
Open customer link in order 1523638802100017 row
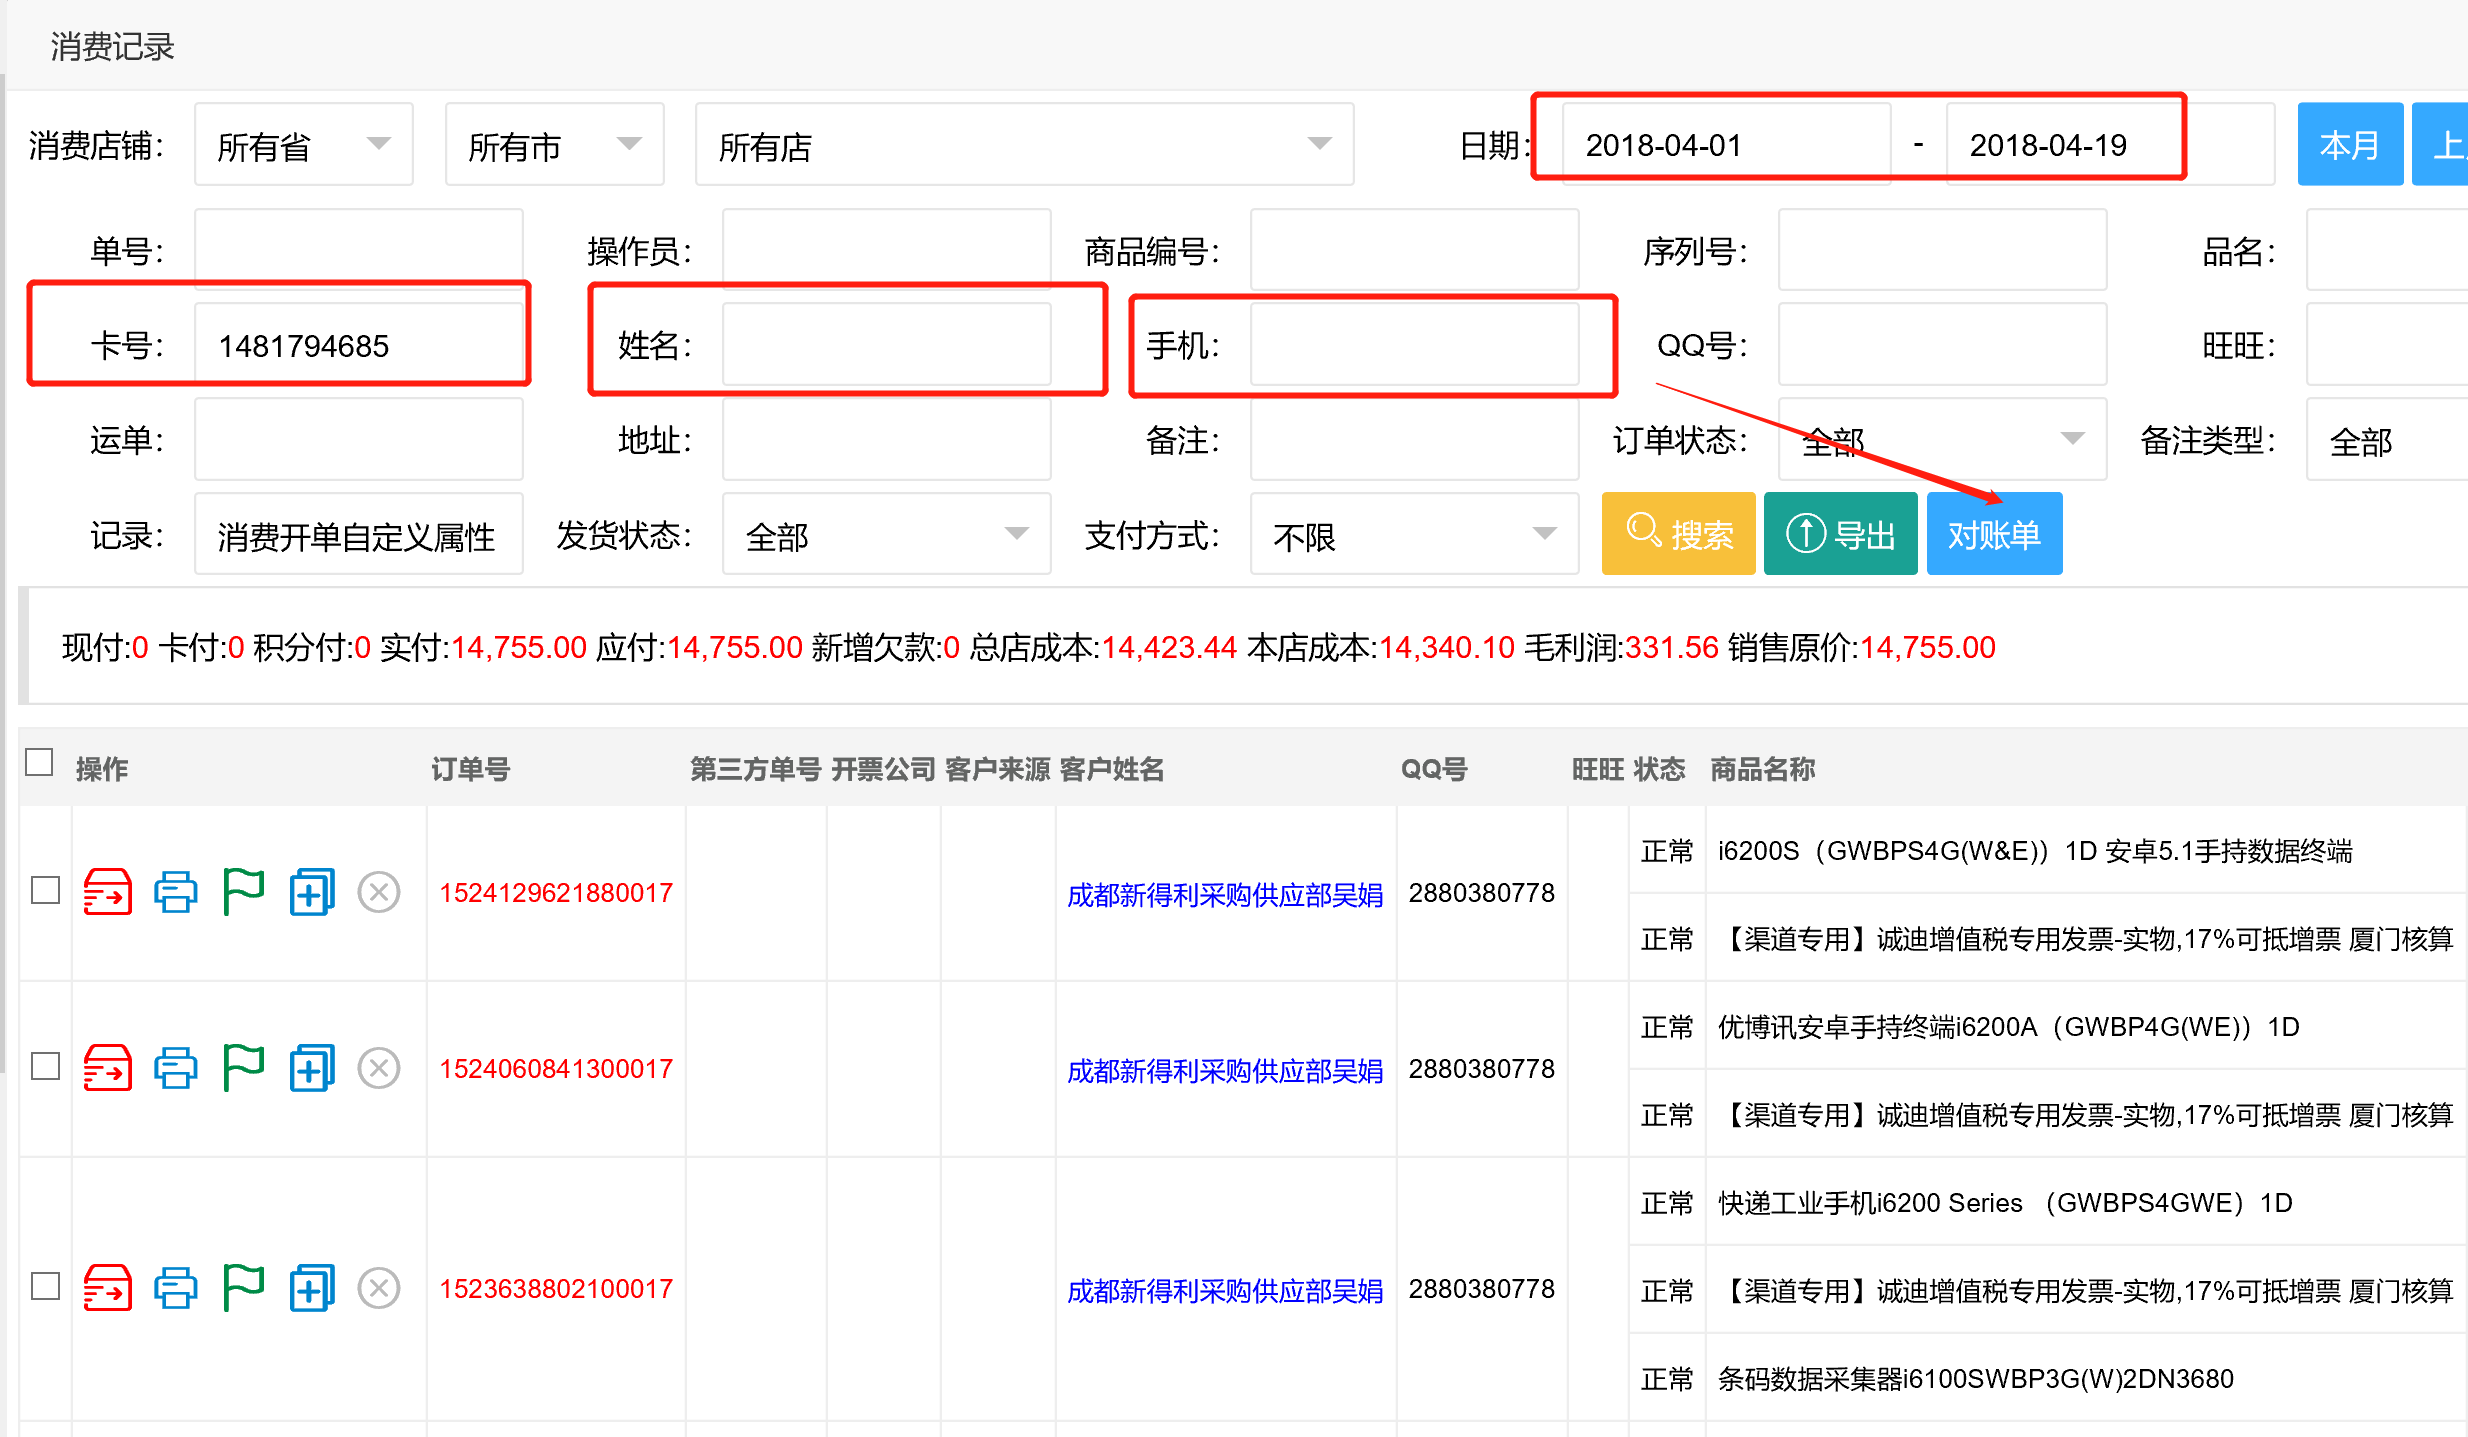[1225, 1291]
